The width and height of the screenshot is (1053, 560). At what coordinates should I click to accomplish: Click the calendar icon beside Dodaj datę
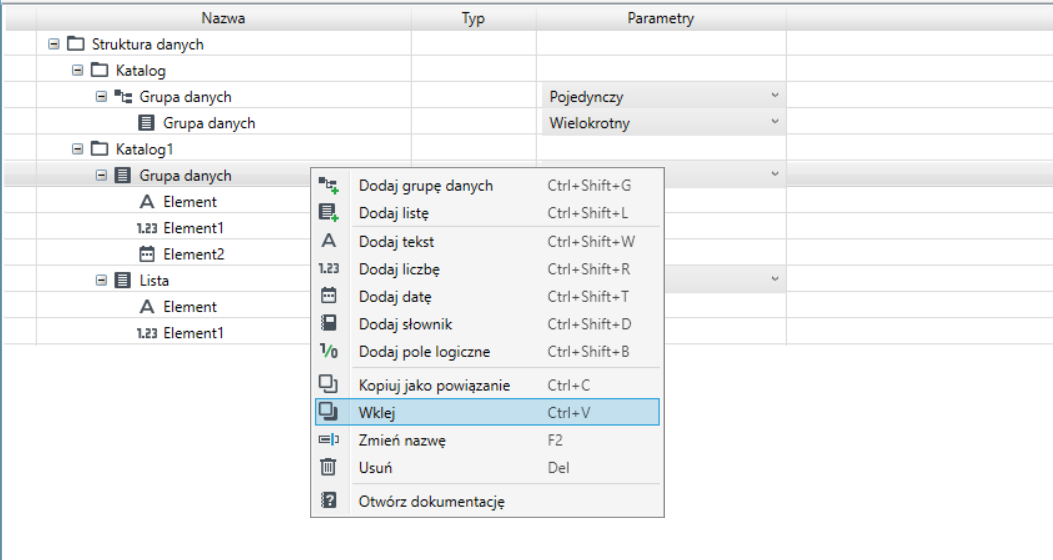(x=328, y=296)
